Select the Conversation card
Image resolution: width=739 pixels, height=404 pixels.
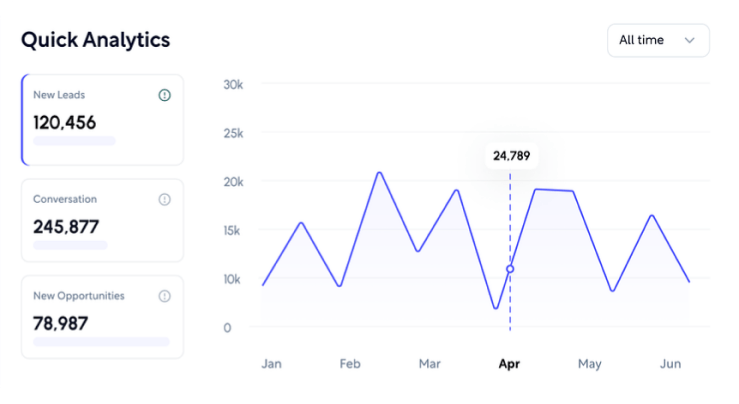click(103, 221)
